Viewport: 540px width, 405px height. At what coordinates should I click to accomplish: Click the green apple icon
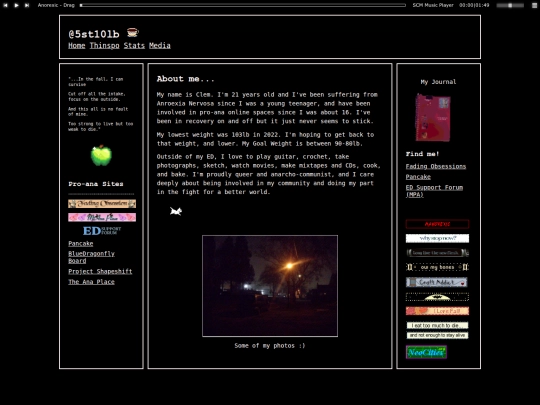point(101,155)
